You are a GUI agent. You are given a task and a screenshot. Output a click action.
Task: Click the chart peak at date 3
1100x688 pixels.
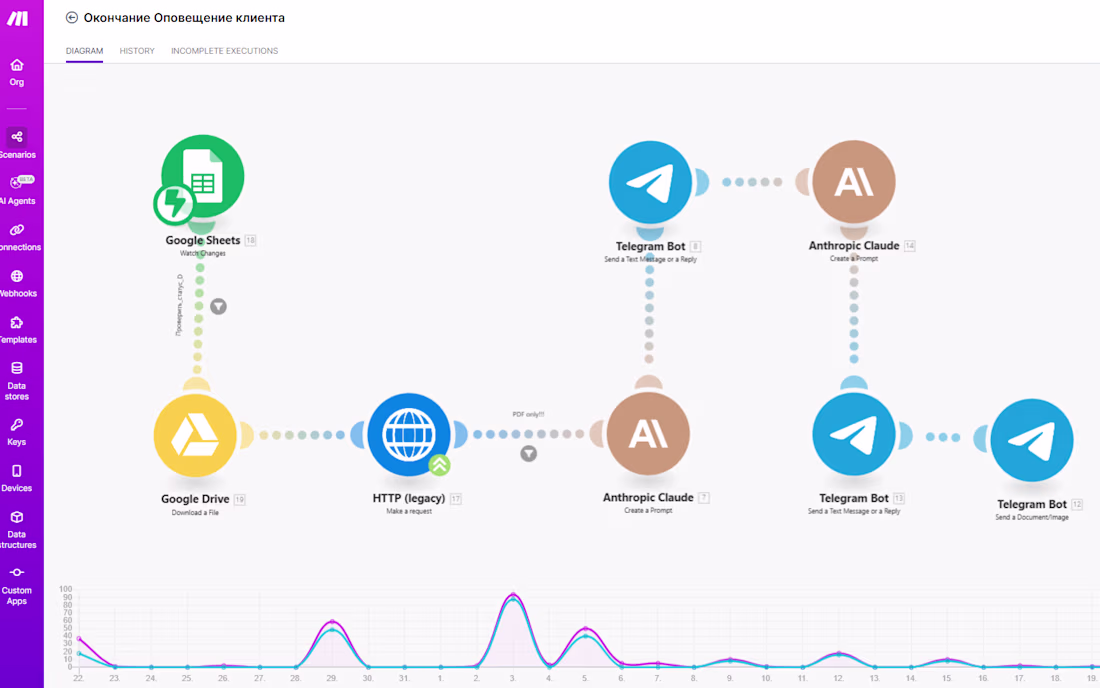513,595
